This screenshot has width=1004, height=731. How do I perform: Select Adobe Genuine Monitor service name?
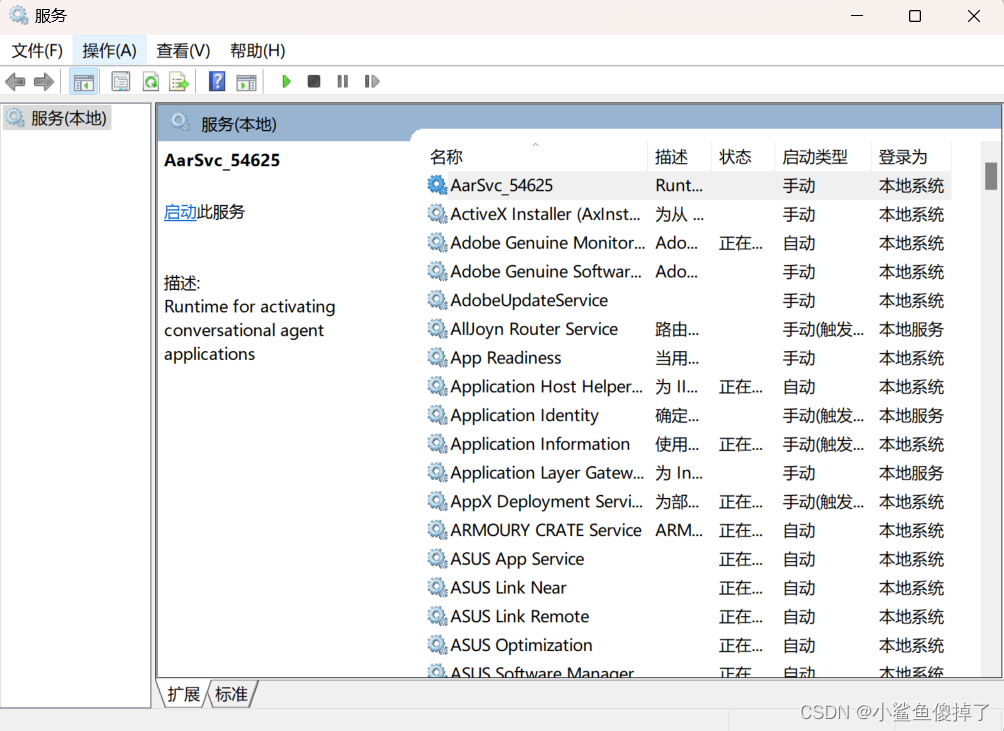click(547, 243)
